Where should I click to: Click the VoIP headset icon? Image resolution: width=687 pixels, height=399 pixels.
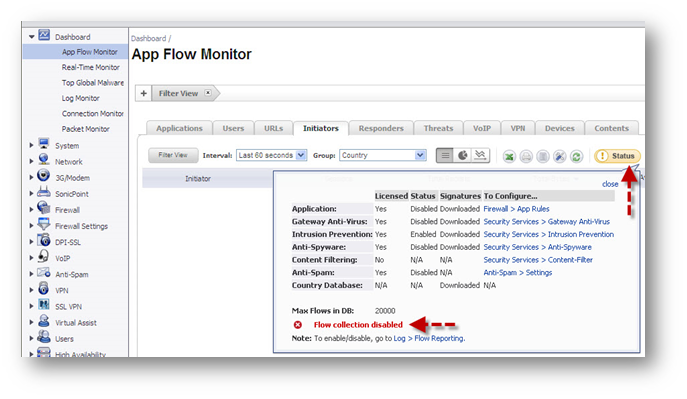click(x=43, y=256)
